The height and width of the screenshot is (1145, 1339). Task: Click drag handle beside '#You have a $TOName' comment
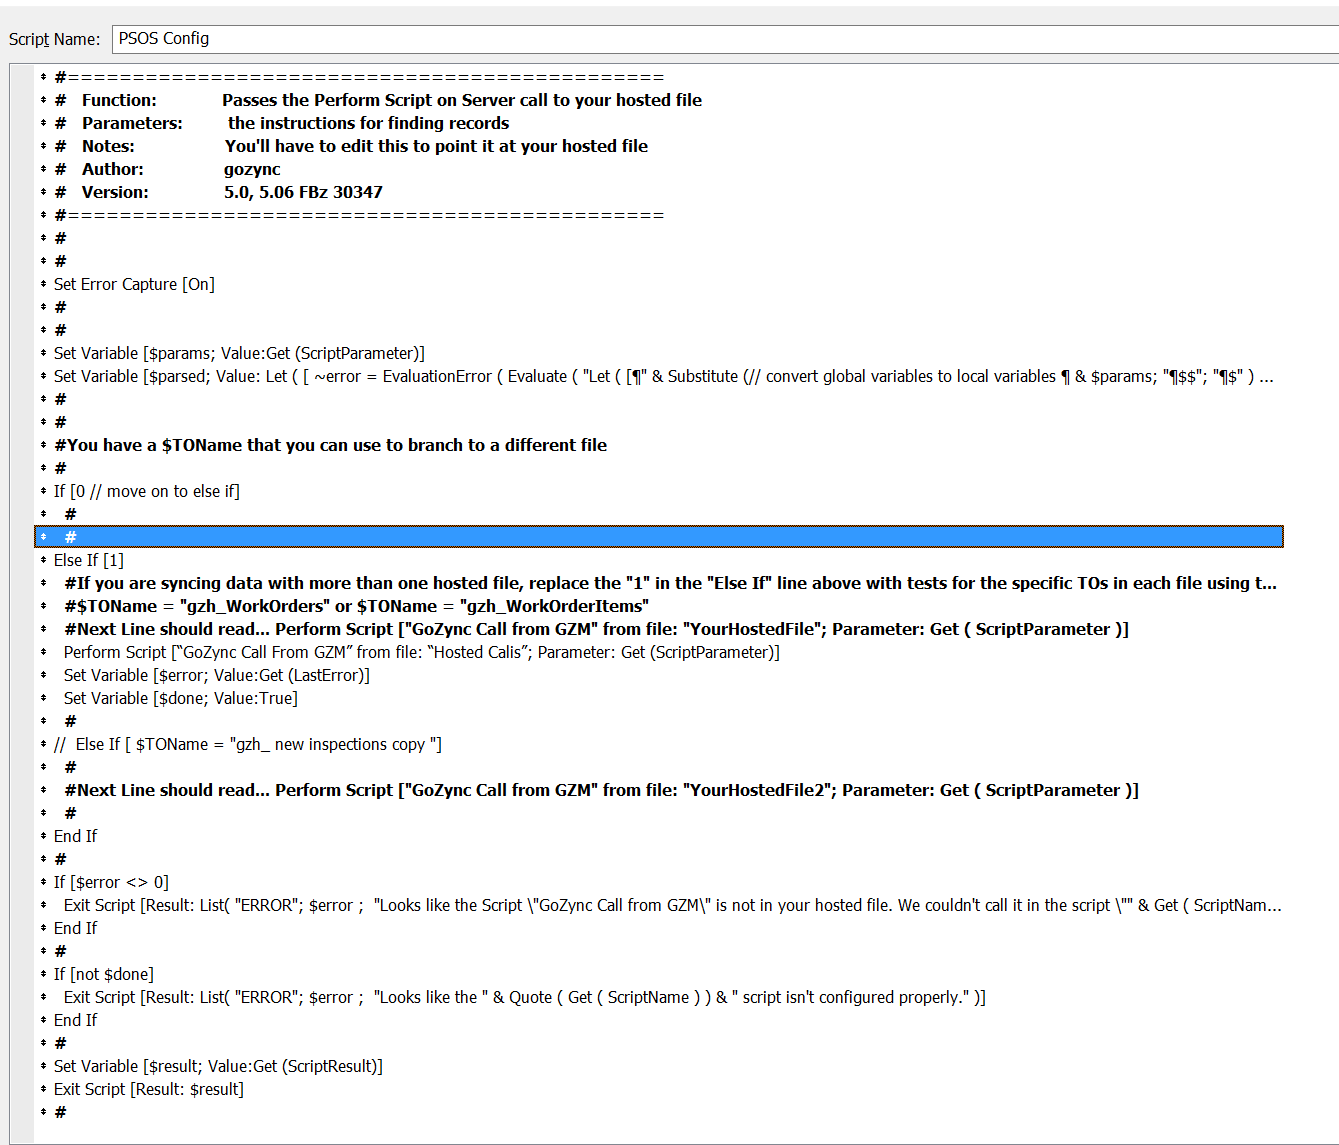(x=43, y=445)
